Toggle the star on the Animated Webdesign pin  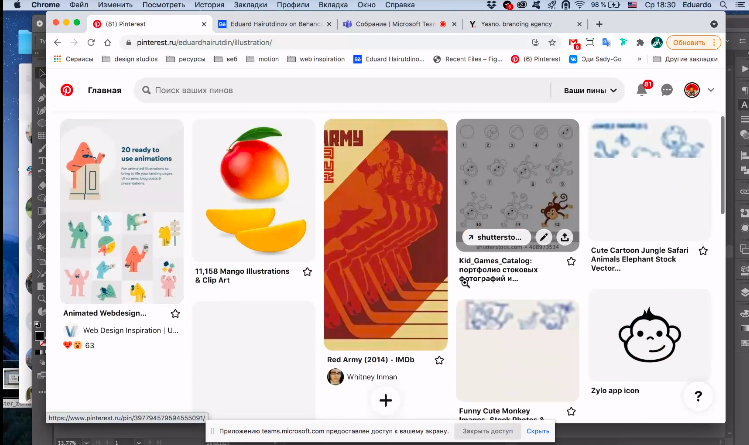[x=176, y=313]
